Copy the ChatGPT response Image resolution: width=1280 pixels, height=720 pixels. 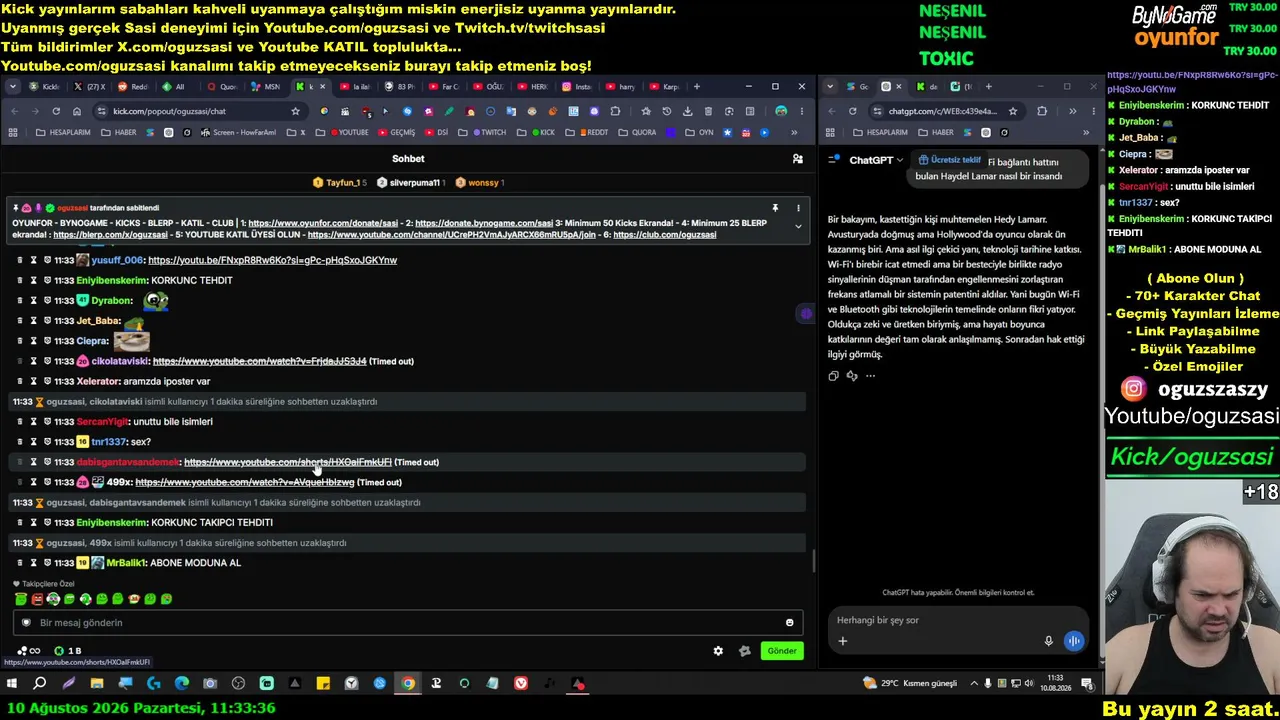(x=833, y=376)
